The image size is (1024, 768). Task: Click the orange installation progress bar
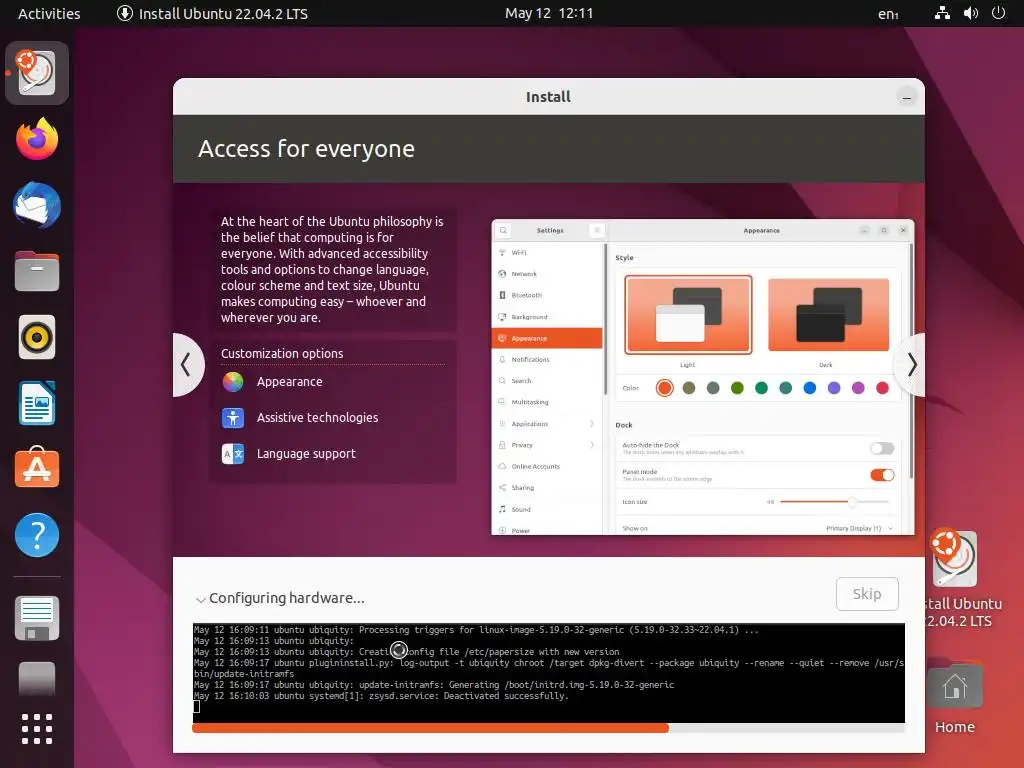coord(430,728)
